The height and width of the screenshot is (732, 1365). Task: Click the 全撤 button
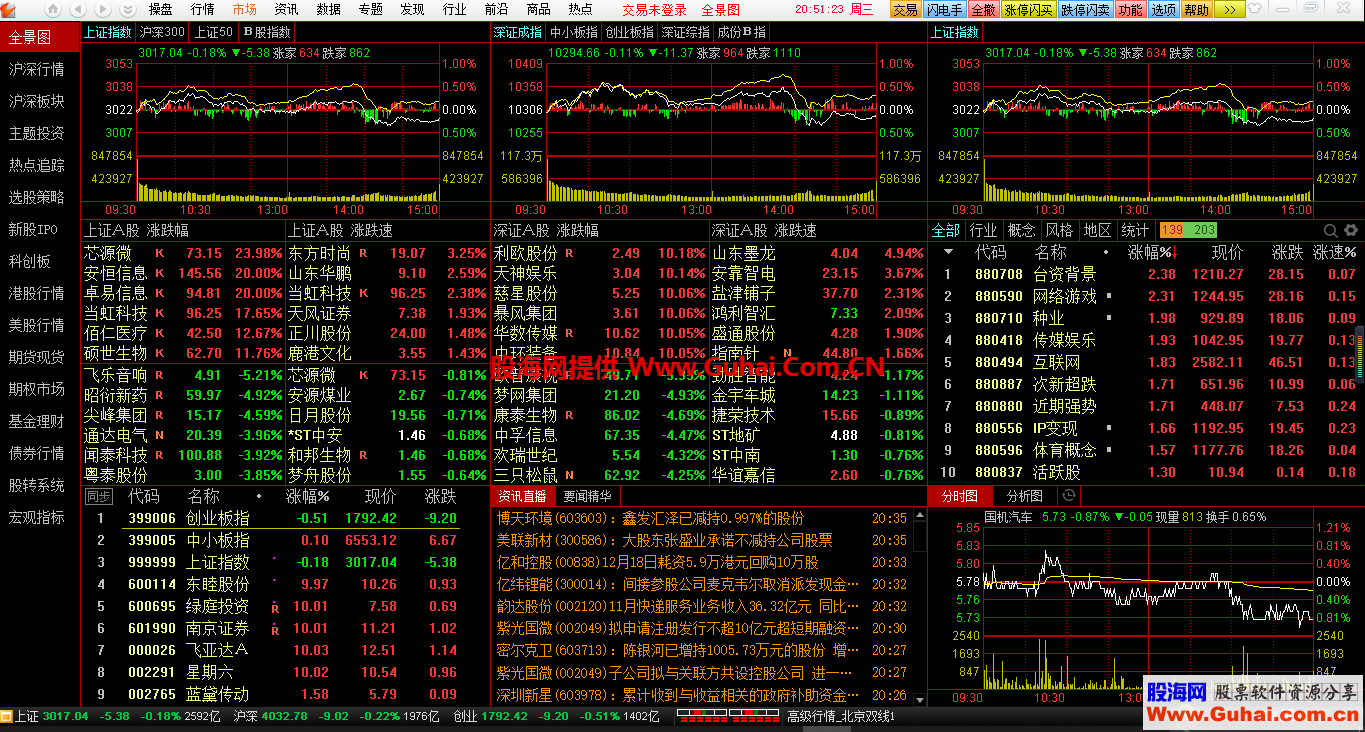coord(984,9)
